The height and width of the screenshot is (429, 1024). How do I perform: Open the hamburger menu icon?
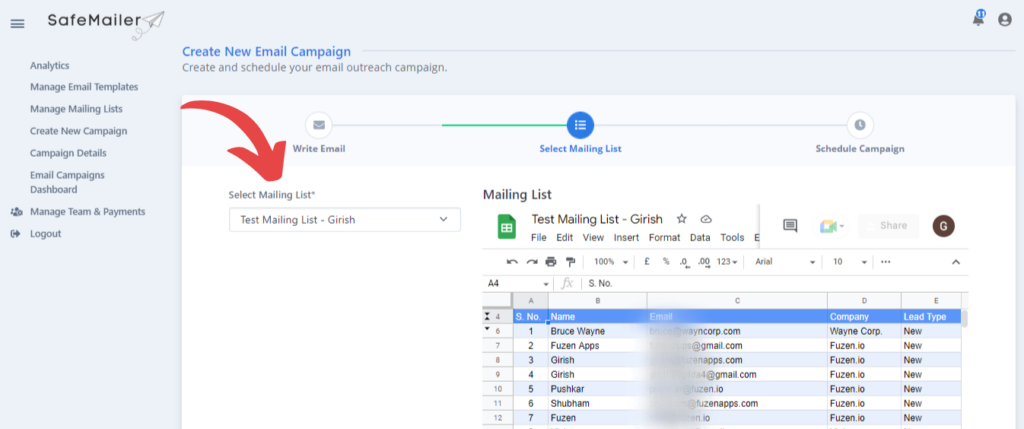(18, 24)
